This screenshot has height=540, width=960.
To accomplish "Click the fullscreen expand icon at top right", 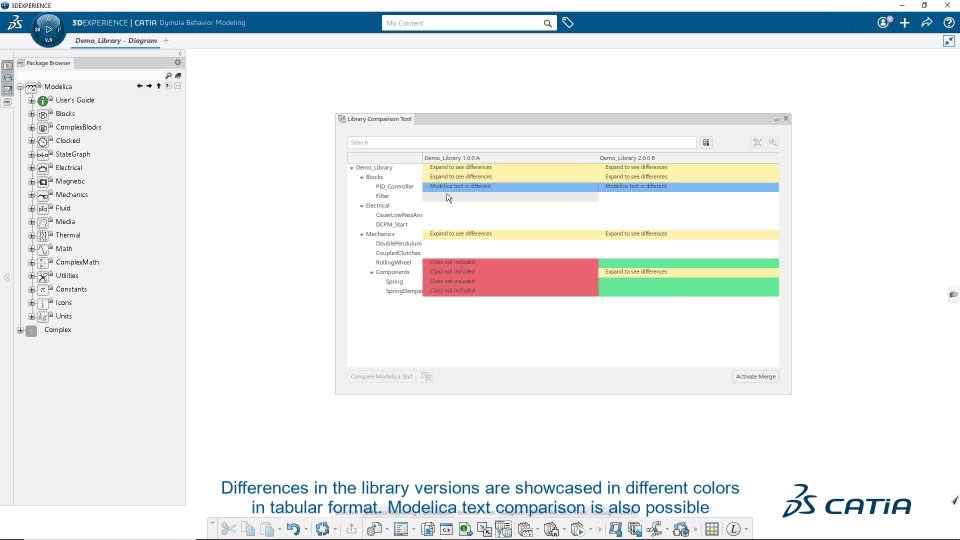I will pyautogui.click(x=949, y=41).
